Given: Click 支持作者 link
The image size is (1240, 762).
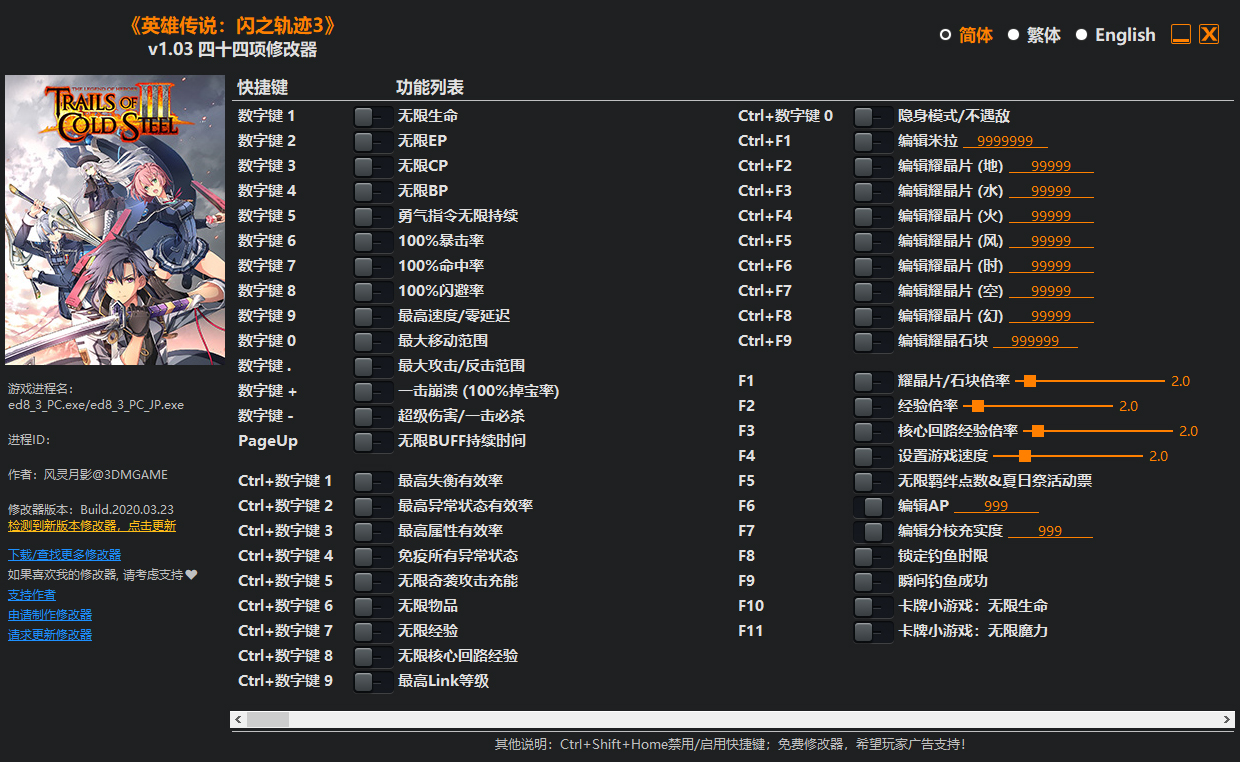Looking at the screenshot, I should point(32,595).
